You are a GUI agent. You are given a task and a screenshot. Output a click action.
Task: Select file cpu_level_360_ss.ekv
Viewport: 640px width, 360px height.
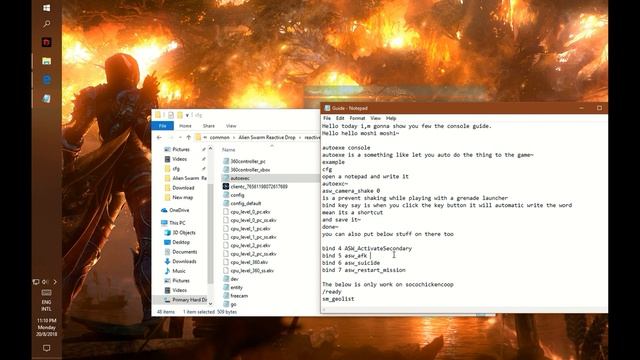(252, 270)
